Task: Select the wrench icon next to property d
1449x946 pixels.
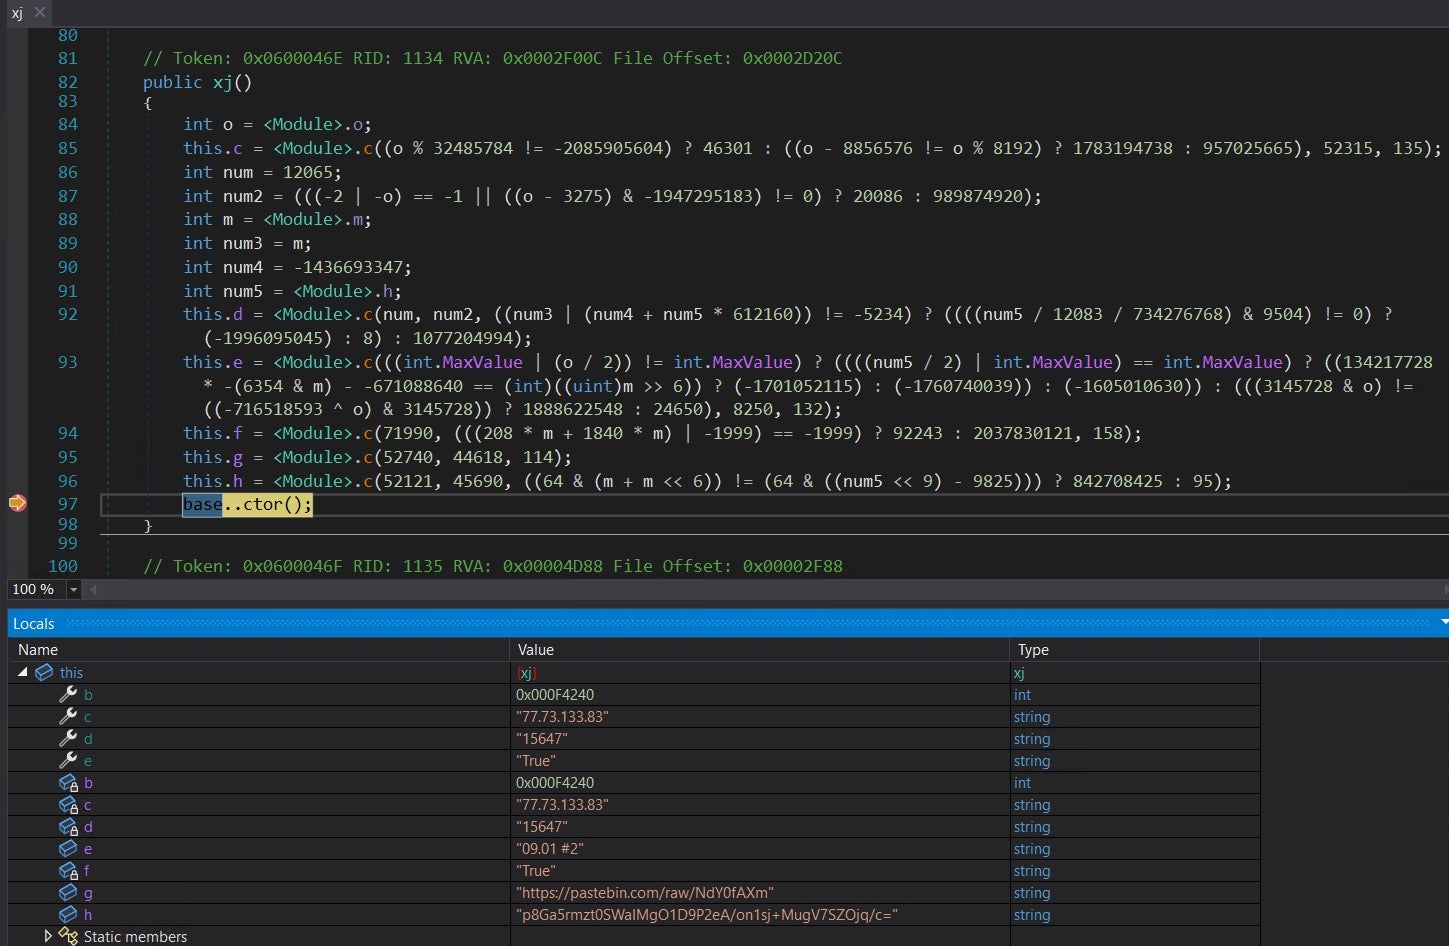Action: 68,738
